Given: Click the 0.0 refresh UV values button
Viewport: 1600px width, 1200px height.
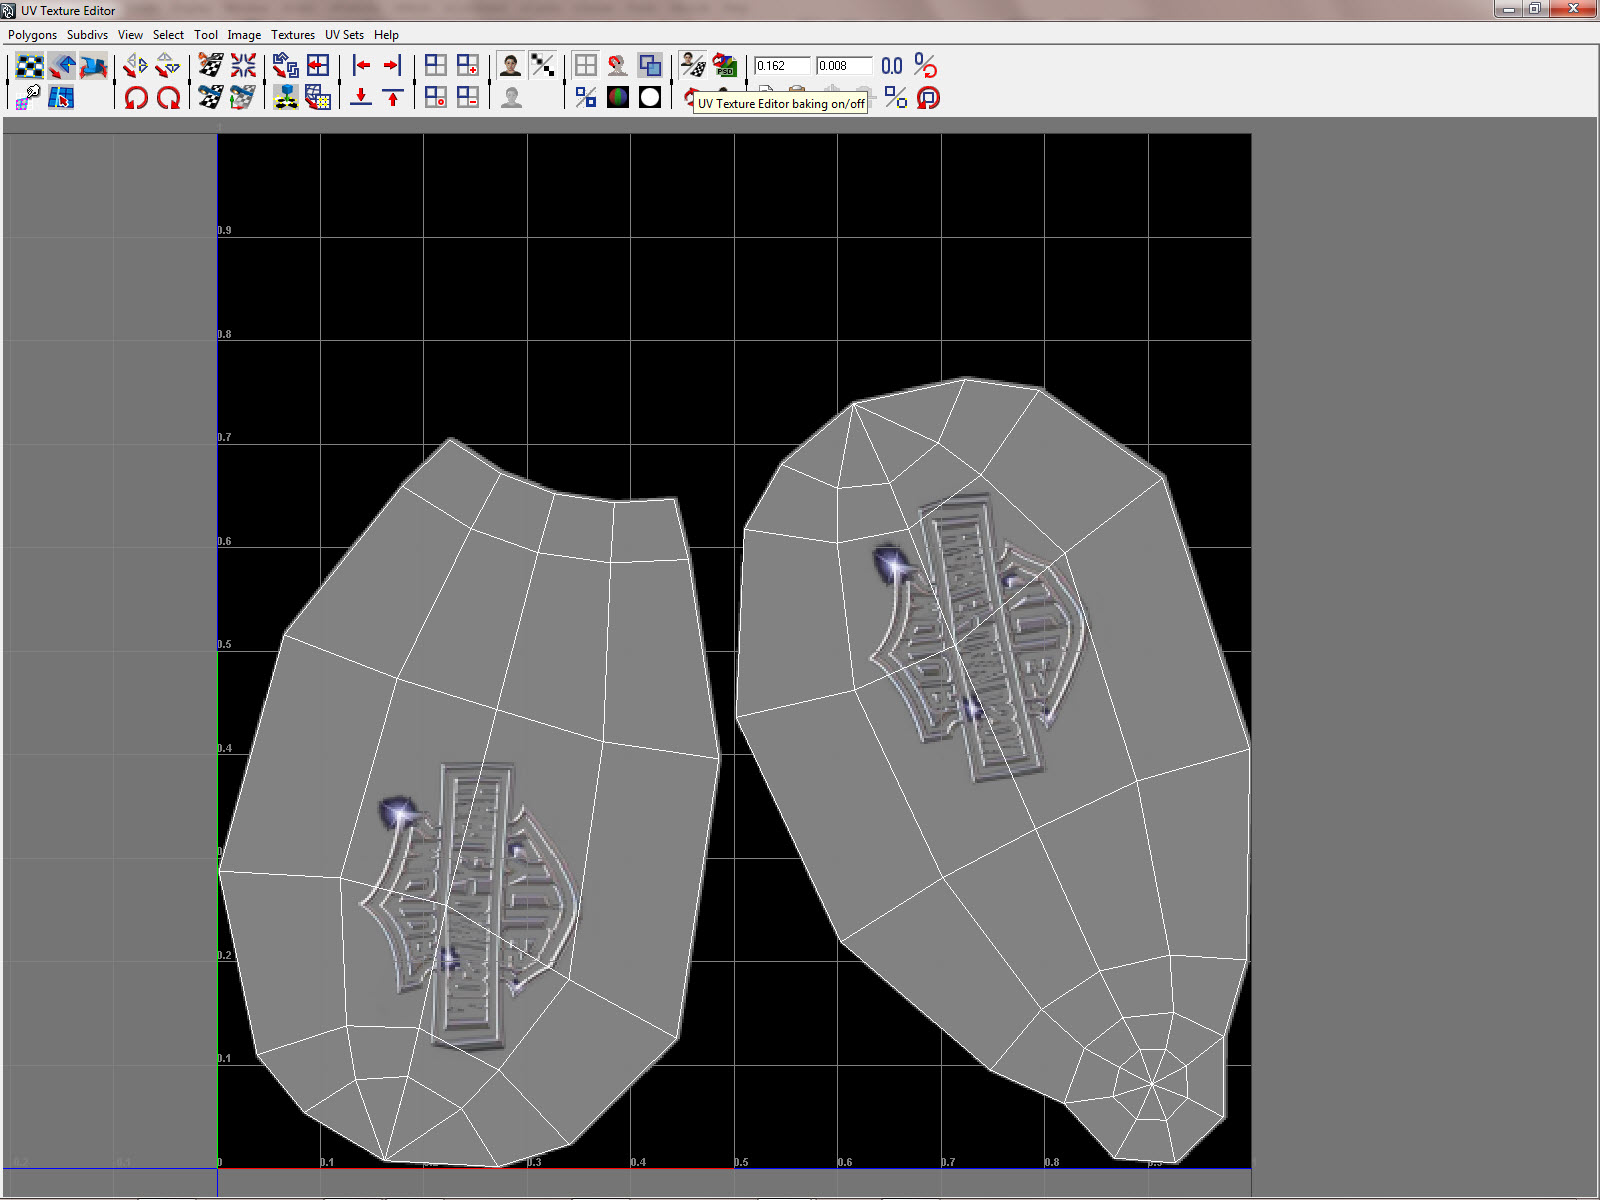Looking at the screenshot, I should tap(892, 66).
